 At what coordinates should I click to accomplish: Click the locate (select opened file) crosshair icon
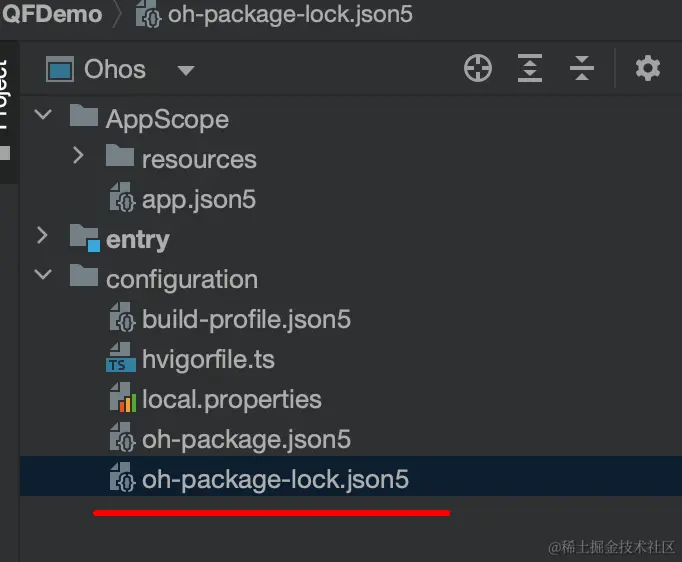pyautogui.click(x=478, y=69)
